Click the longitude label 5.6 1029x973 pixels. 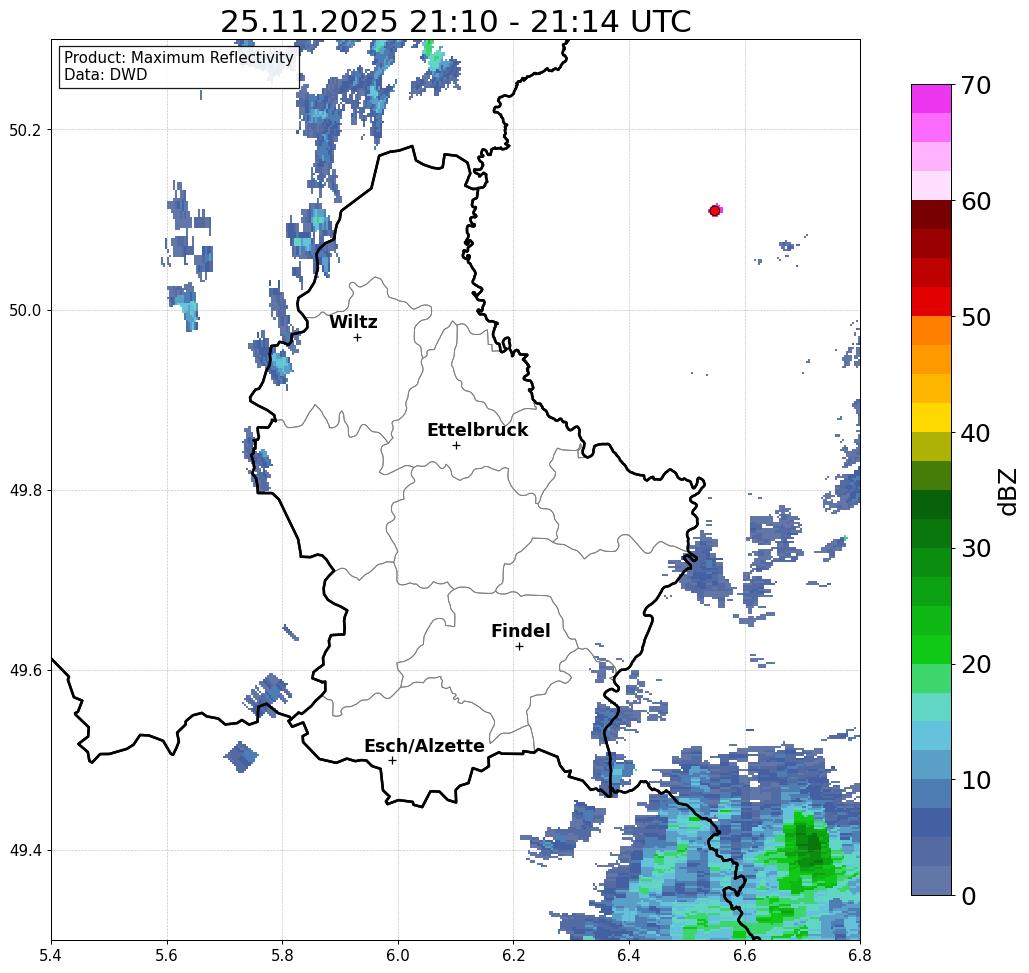pos(167,955)
